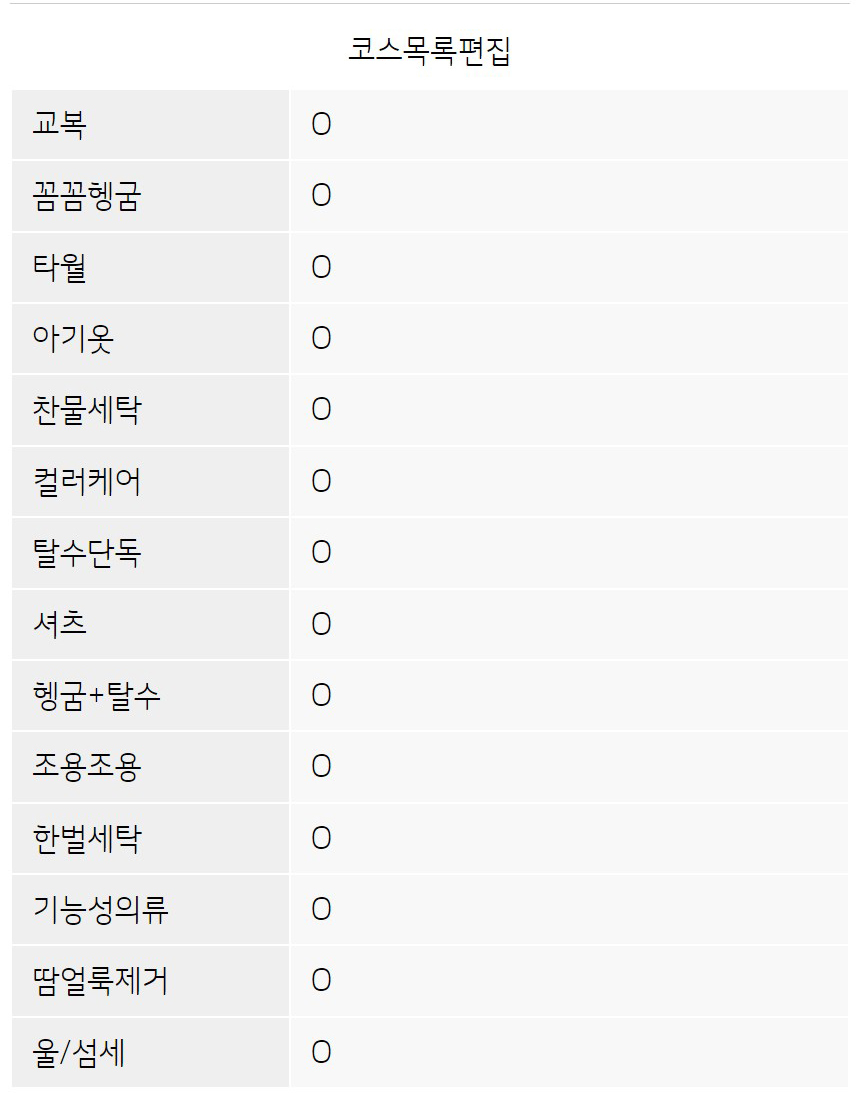Toggle the O mark for 꼼꼼헹굼
This screenshot has height=1093, width=860.
click(321, 196)
